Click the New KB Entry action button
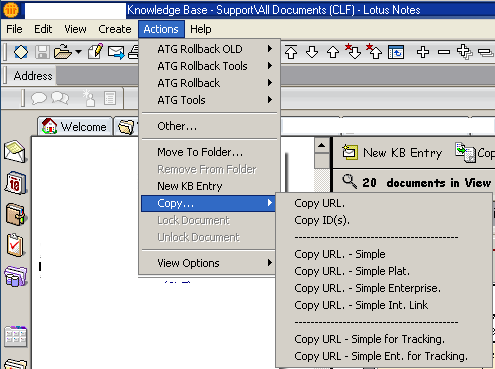The height and width of the screenshot is (369, 495). tap(392, 153)
